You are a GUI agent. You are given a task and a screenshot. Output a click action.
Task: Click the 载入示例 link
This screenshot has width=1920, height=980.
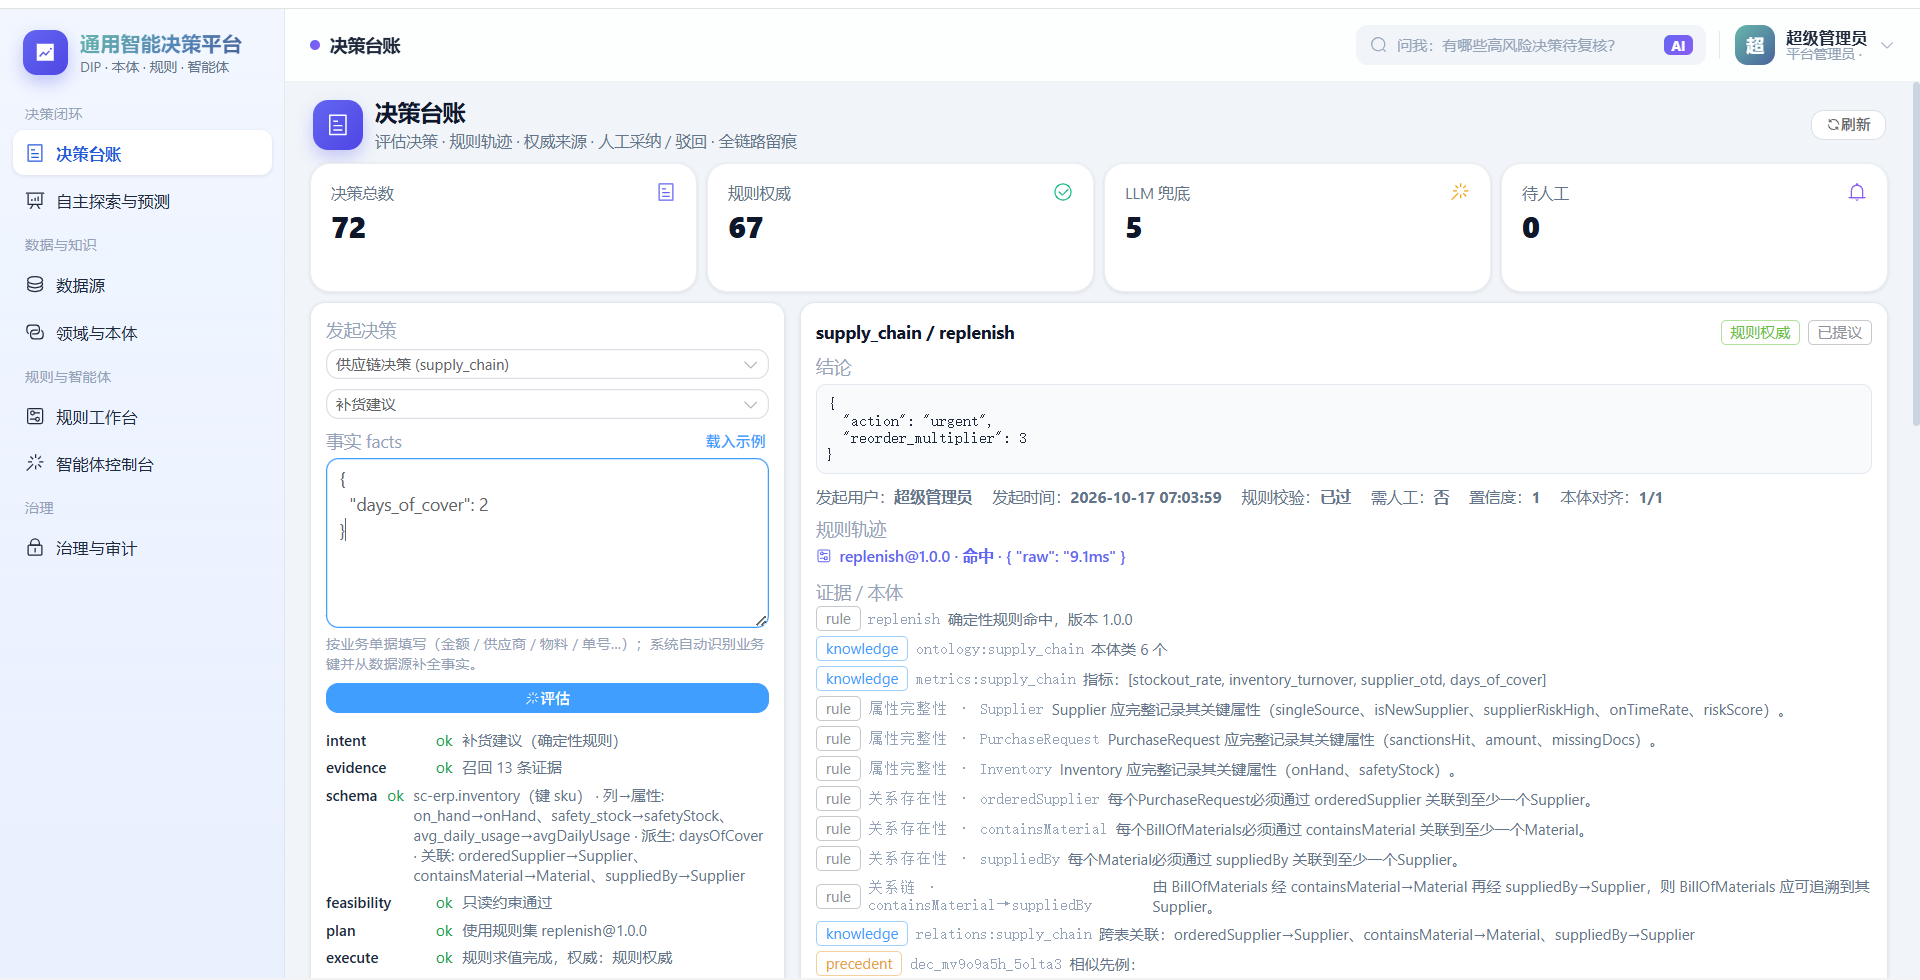735,441
